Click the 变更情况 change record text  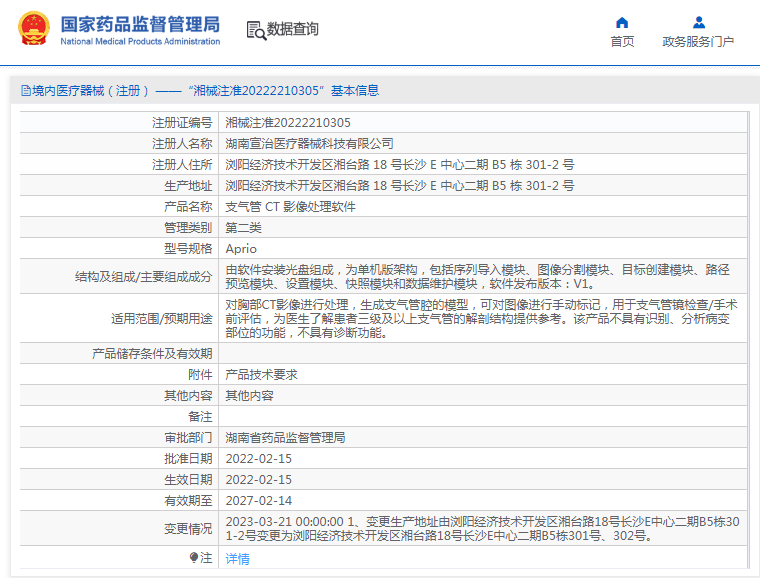[x=482, y=529]
